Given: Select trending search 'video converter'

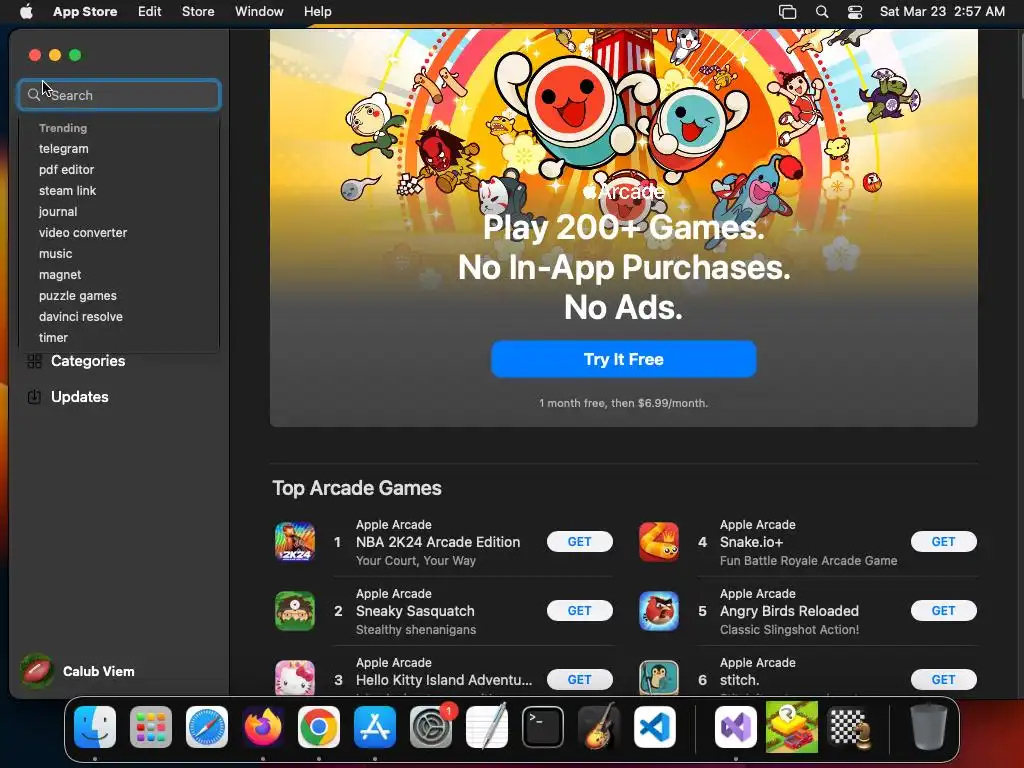Looking at the screenshot, I should 83,232.
